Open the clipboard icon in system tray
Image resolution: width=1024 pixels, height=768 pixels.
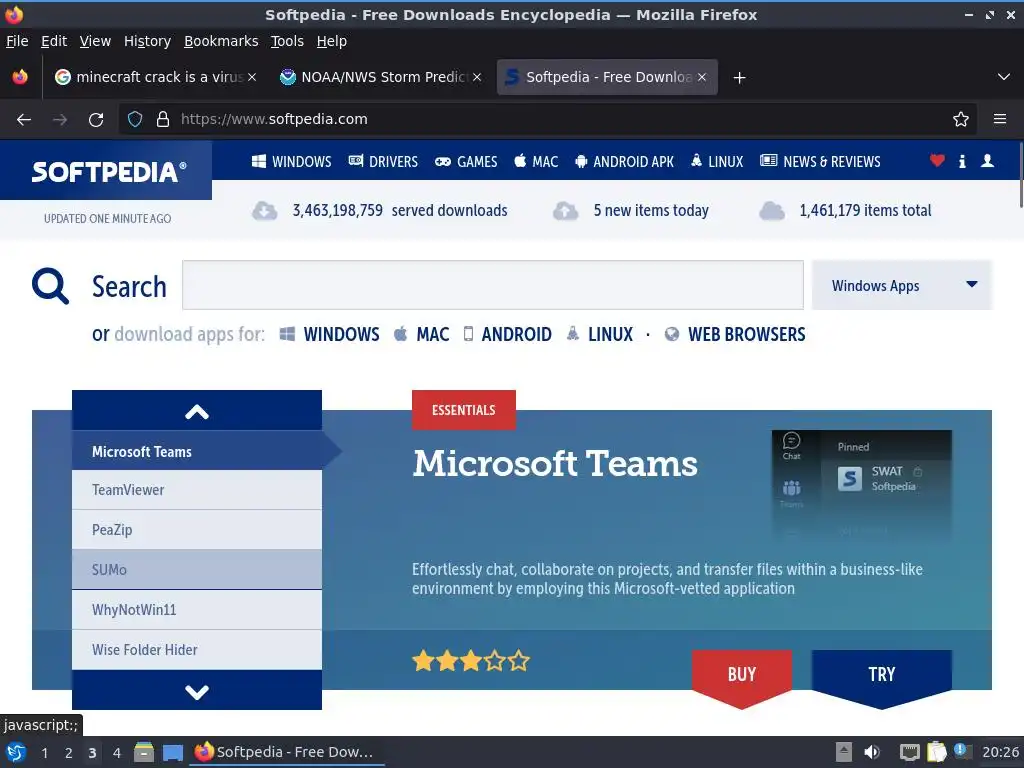(x=936, y=752)
